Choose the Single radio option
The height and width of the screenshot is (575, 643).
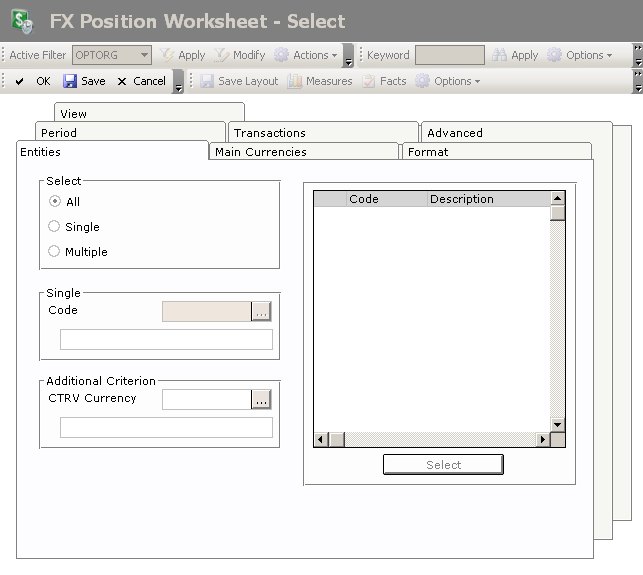(54, 226)
